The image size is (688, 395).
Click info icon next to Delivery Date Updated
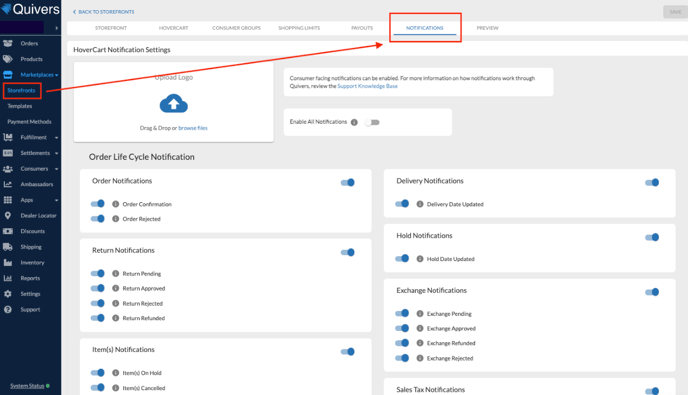pyautogui.click(x=420, y=204)
